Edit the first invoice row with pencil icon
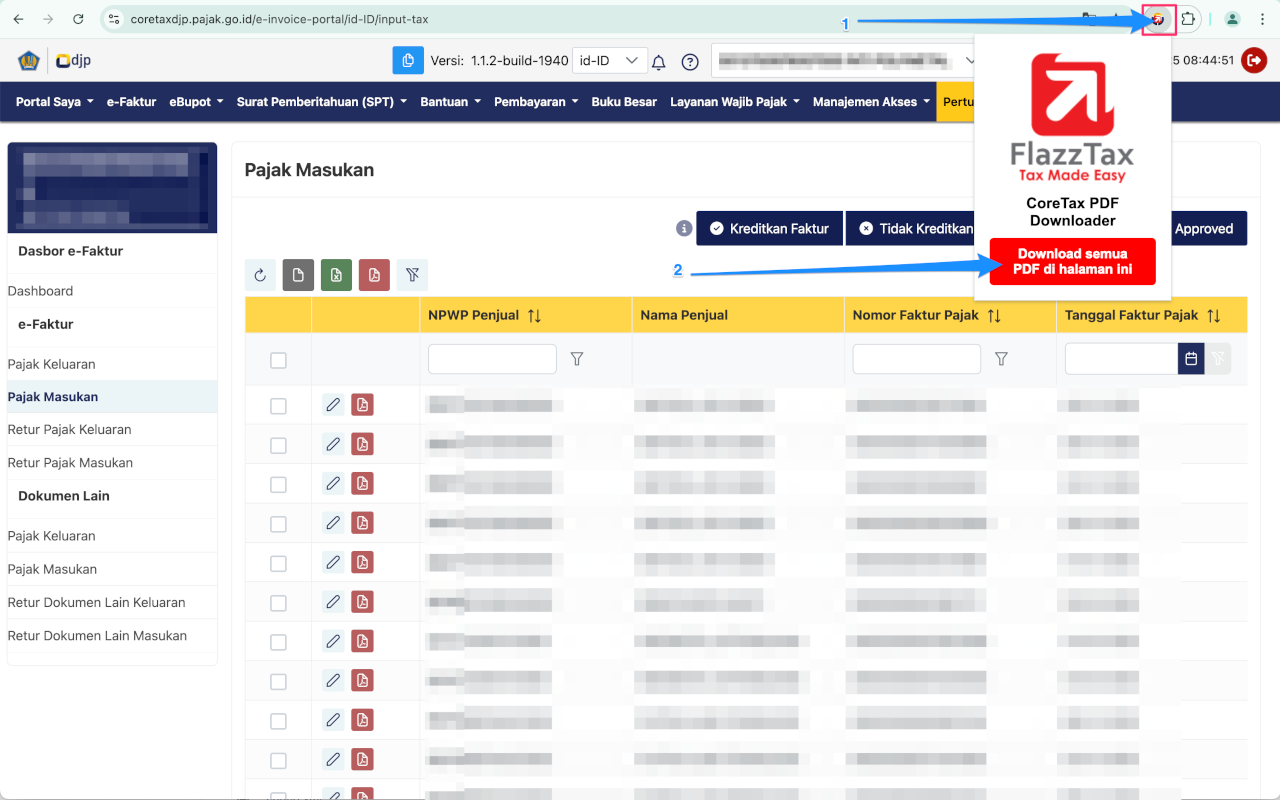The width and height of the screenshot is (1280, 800). pyautogui.click(x=333, y=404)
